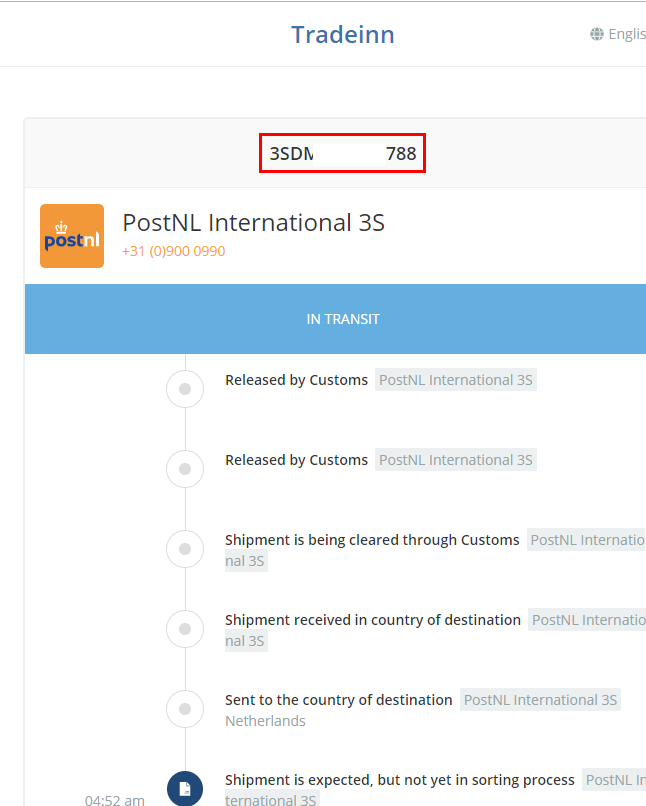Click the globe language icon
Image resolution: width=646 pixels, height=806 pixels.
click(x=597, y=34)
